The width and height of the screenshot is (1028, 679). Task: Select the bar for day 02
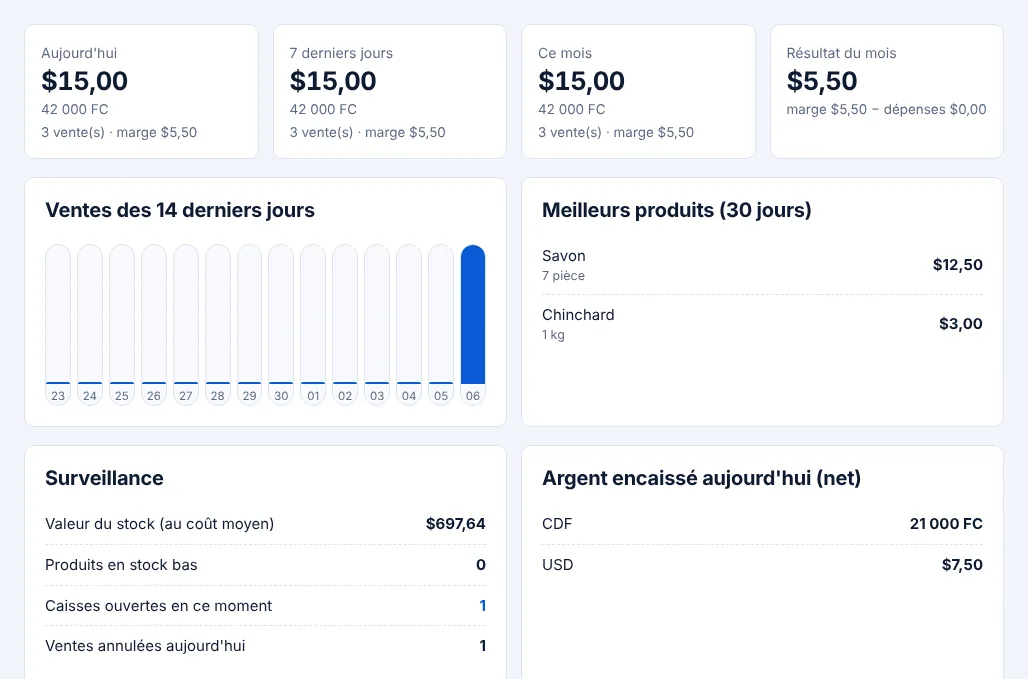pyautogui.click(x=346, y=325)
